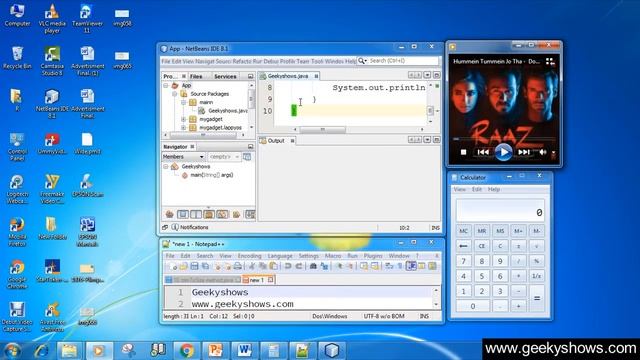Select main(String[] args) in Navigator
Screen dimensions: 640x360
211,175
